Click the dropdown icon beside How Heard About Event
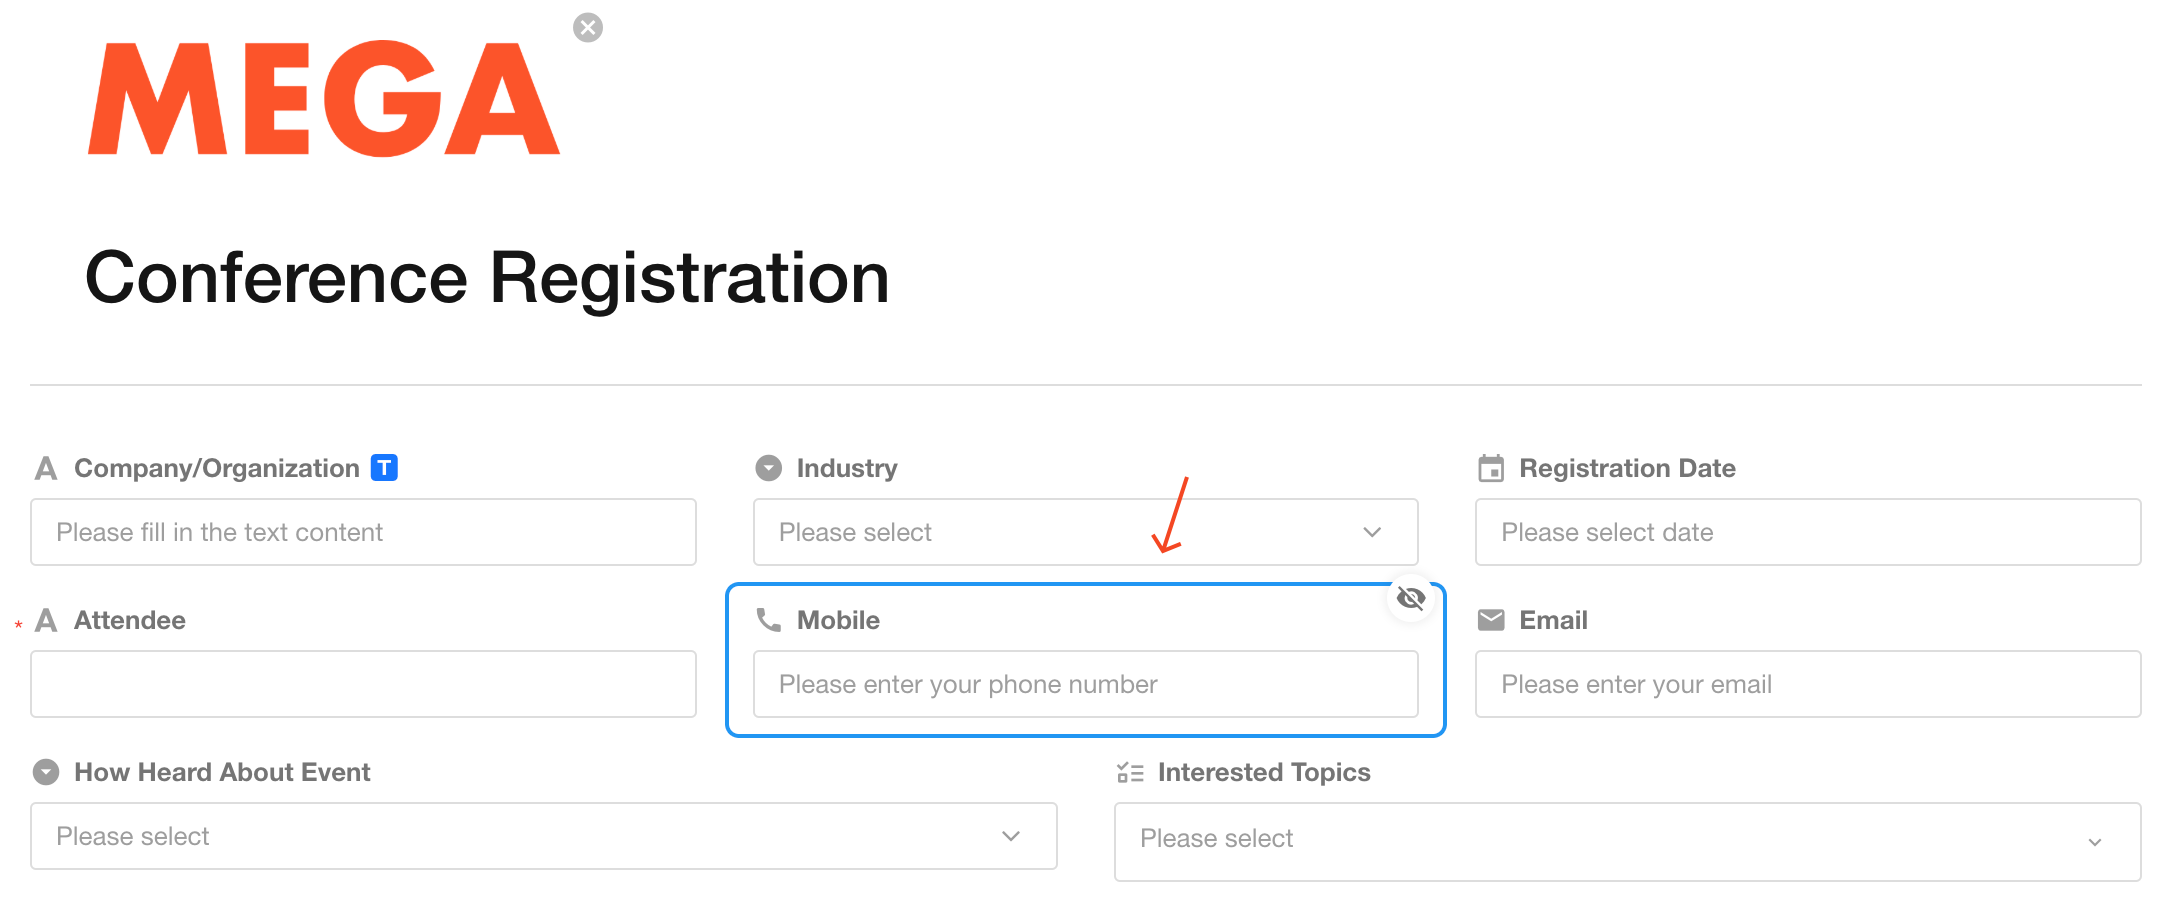The height and width of the screenshot is (918, 2170). pyautogui.click(x=46, y=772)
